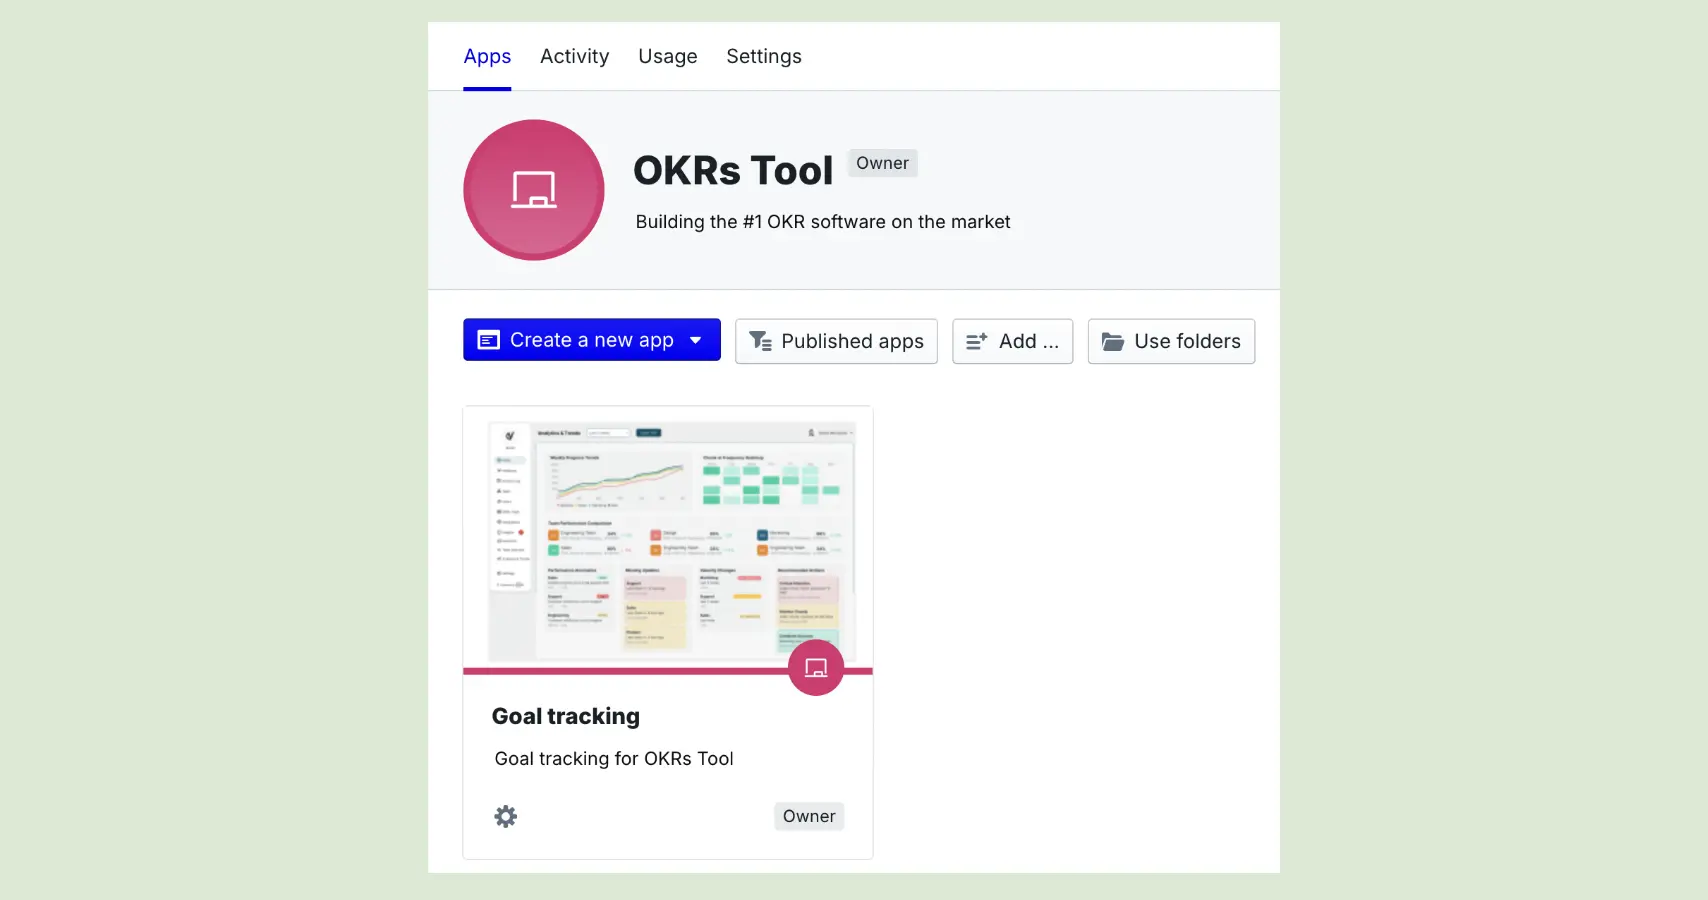1708x900 pixels.
Task: Click the Owner badge next to OKRs Tool
Action: point(881,163)
